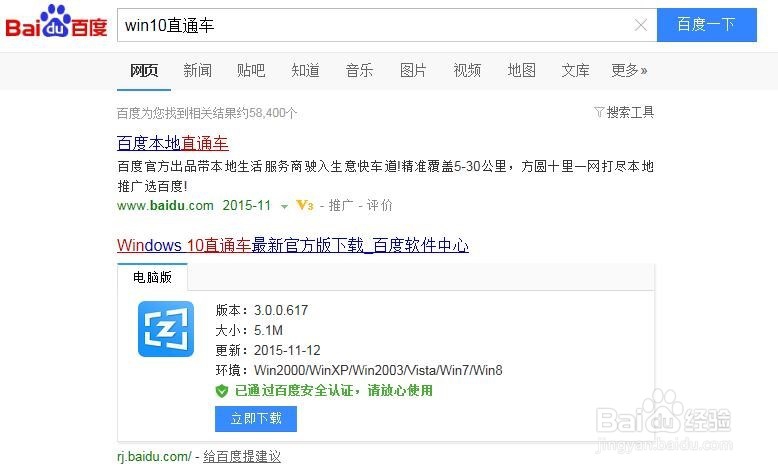The height and width of the screenshot is (472, 778).
Task: Switch to the 新闻 tab
Action: 197,70
